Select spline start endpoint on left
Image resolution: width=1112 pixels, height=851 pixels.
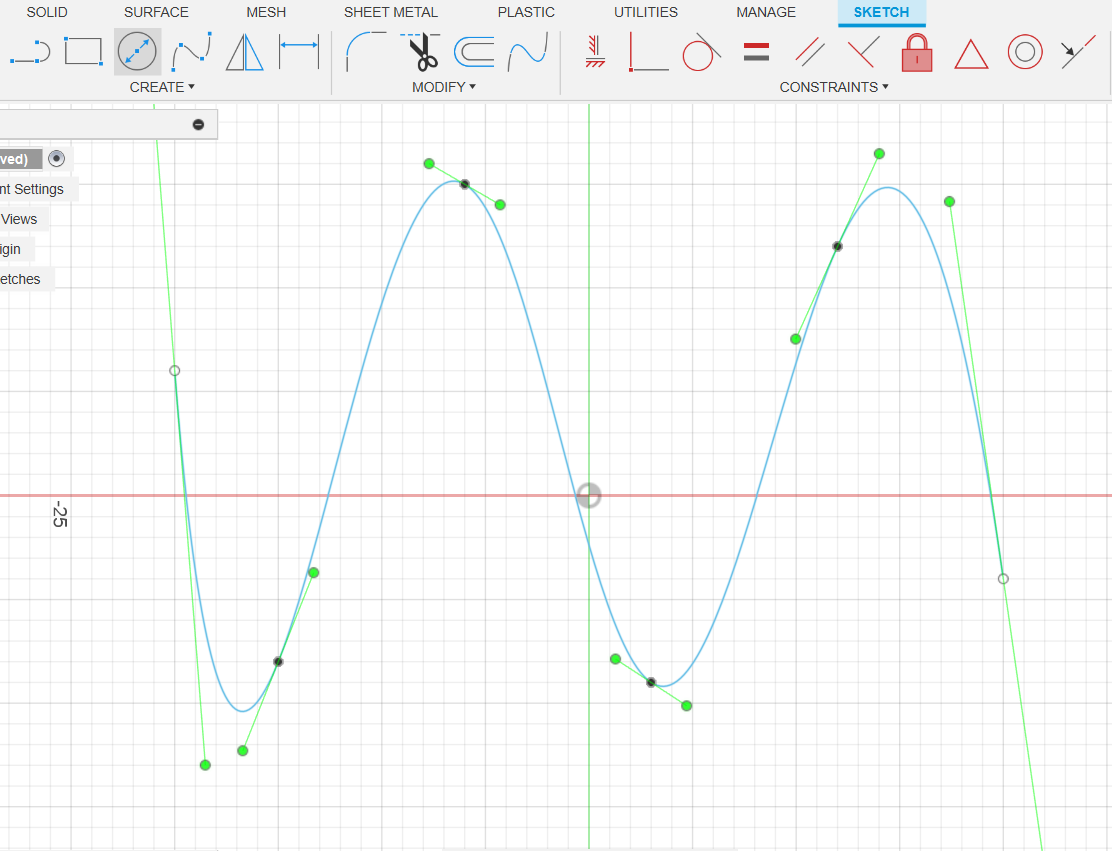click(x=174, y=371)
